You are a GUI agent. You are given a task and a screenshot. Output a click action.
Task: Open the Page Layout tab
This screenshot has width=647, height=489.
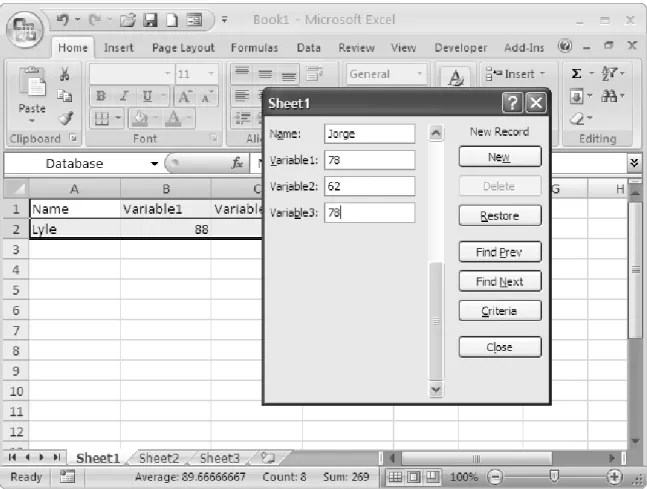click(x=183, y=48)
